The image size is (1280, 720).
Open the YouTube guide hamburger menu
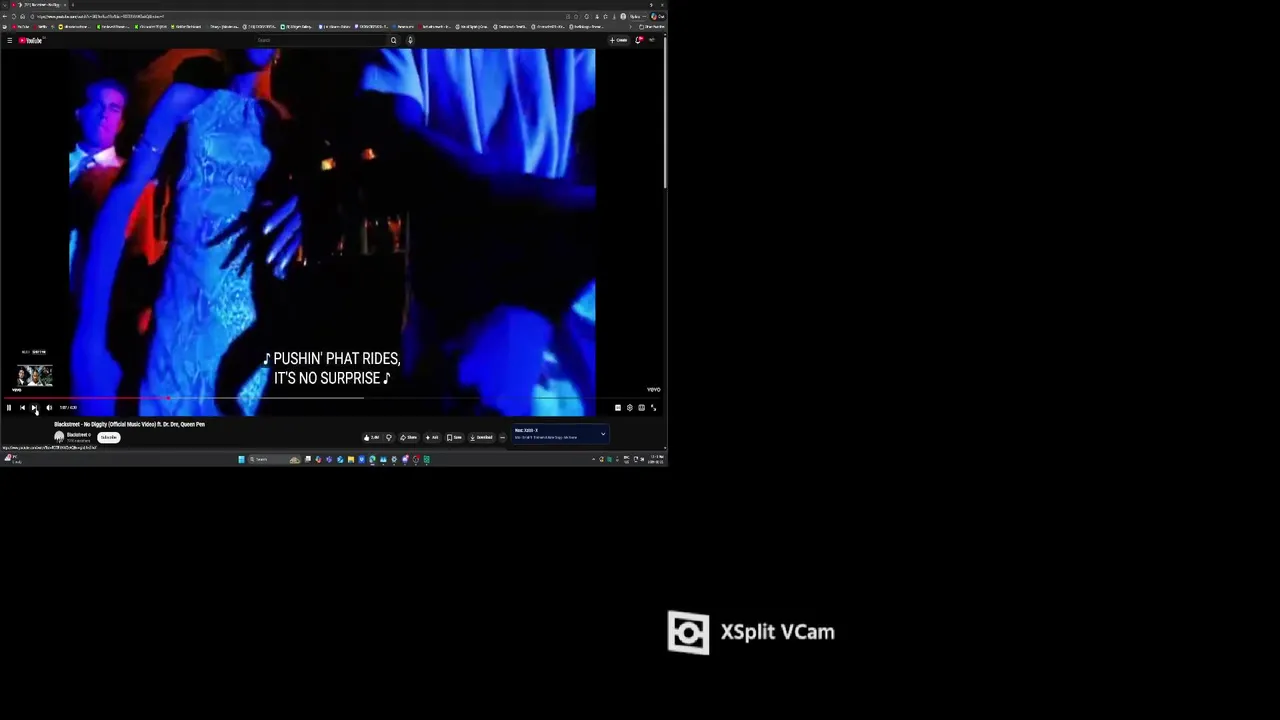click(9, 40)
